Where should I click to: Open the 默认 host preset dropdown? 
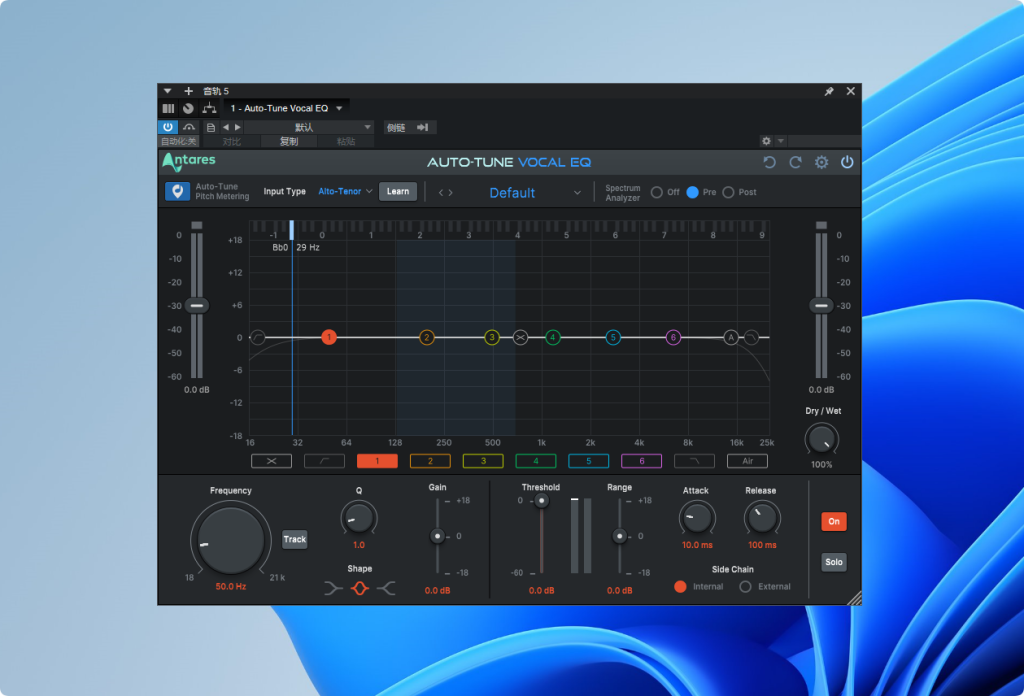(x=308, y=127)
